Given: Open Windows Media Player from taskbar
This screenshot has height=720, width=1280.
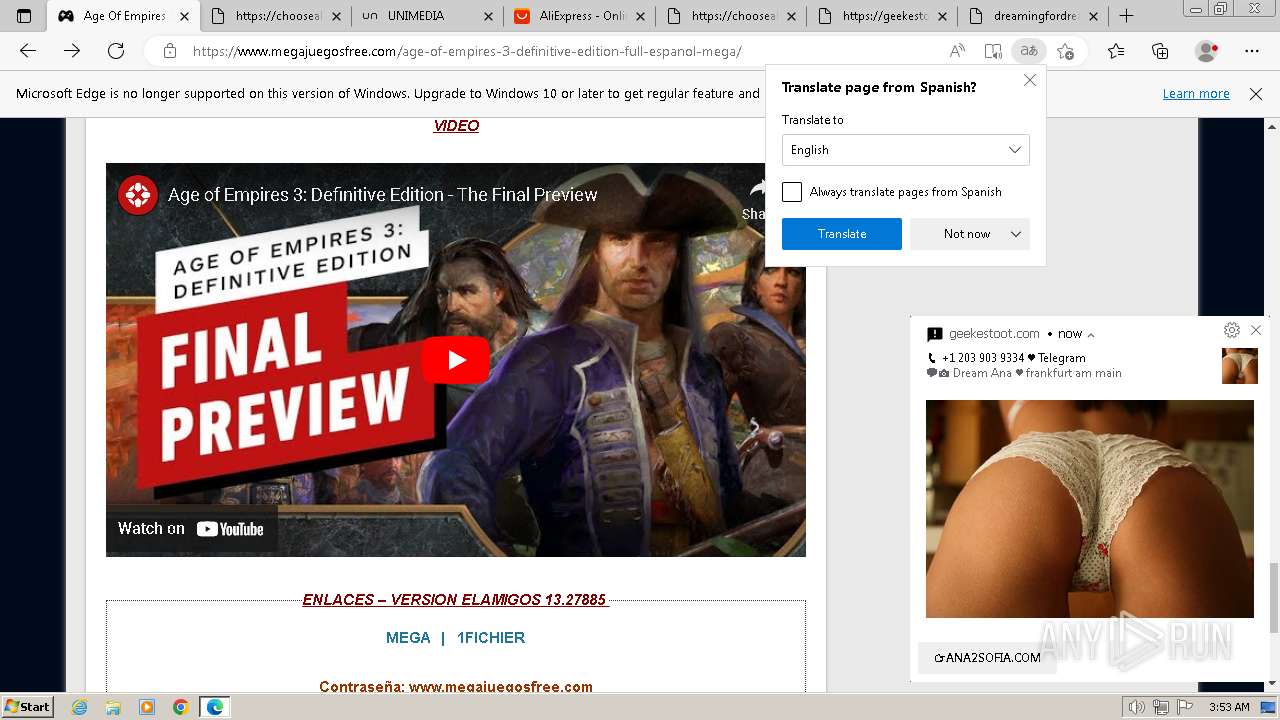Looking at the screenshot, I should [147, 707].
